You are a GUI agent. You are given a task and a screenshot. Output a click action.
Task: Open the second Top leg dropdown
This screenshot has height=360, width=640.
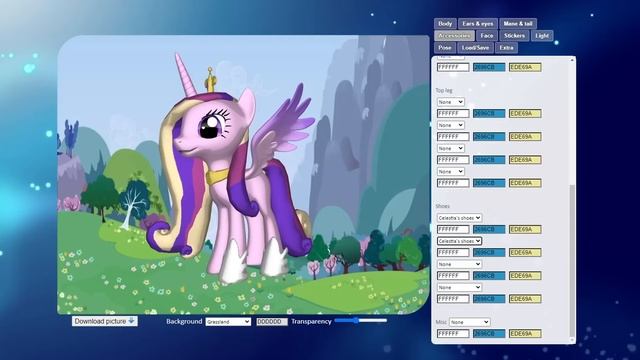pyautogui.click(x=450, y=125)
